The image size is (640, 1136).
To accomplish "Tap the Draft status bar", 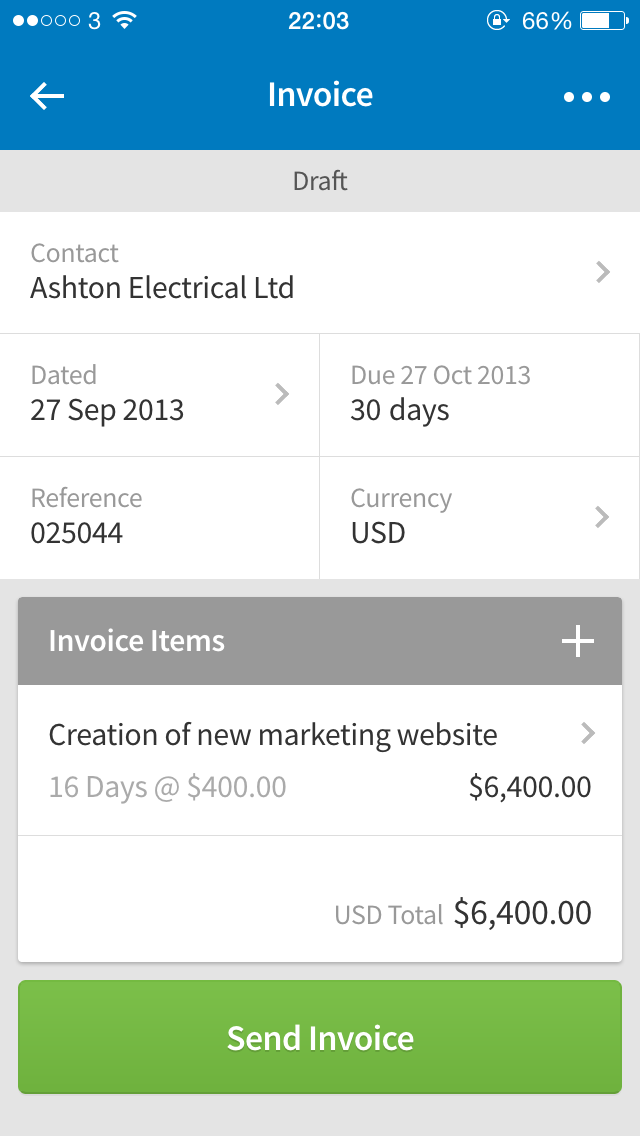I will click(320, 181).
